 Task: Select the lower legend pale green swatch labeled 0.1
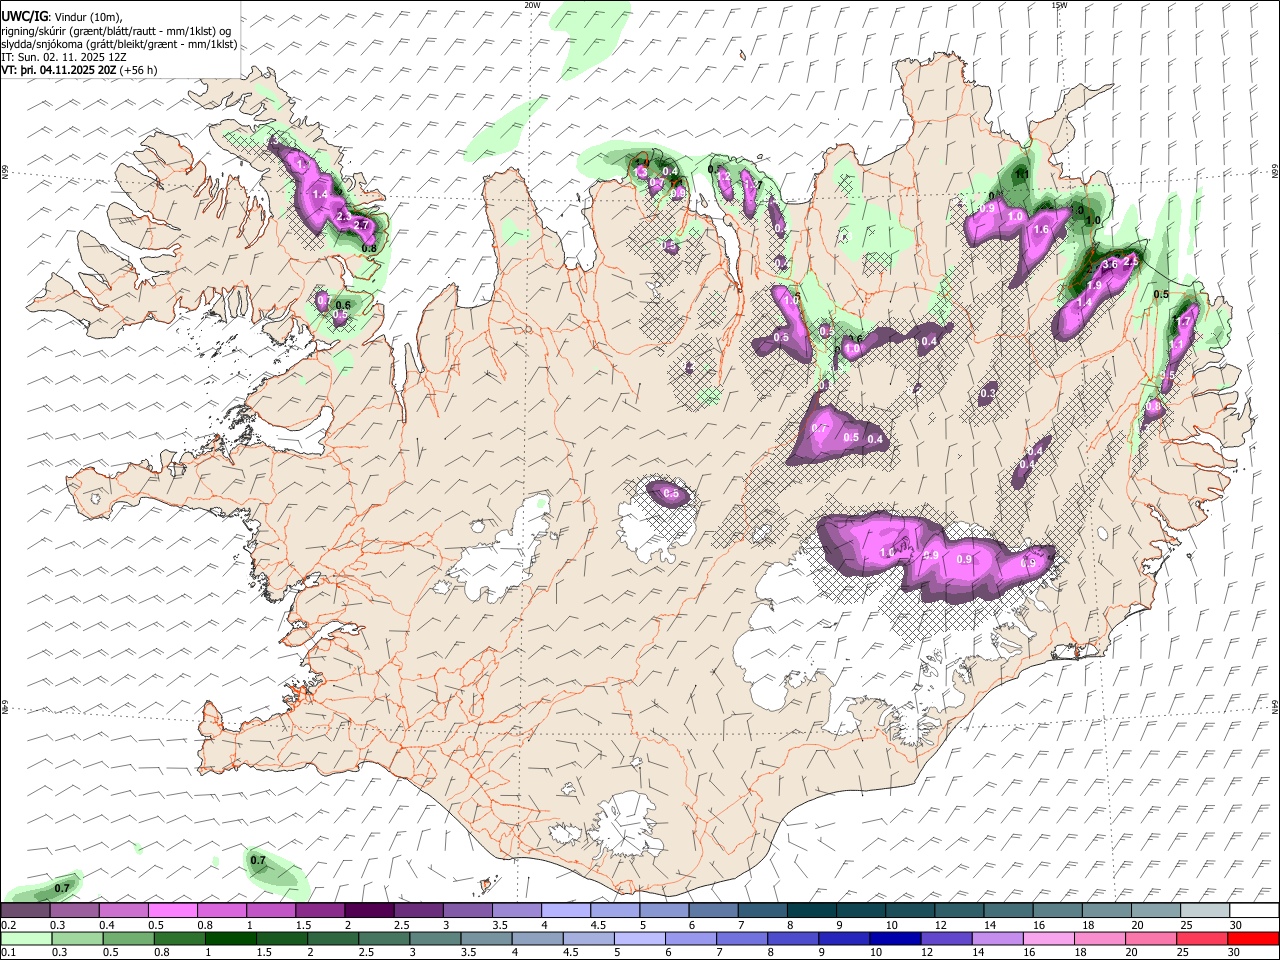coord(26,938)
